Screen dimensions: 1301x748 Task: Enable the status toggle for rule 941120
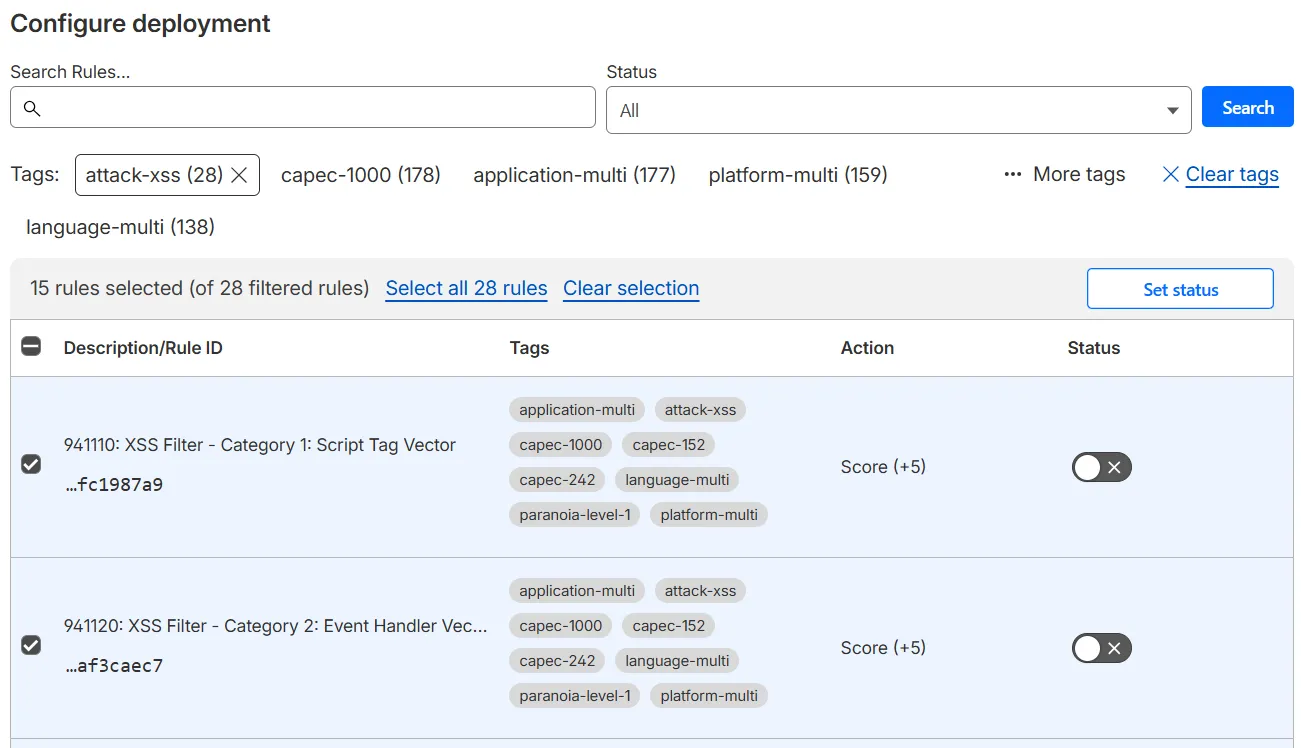click(1101, 648)
